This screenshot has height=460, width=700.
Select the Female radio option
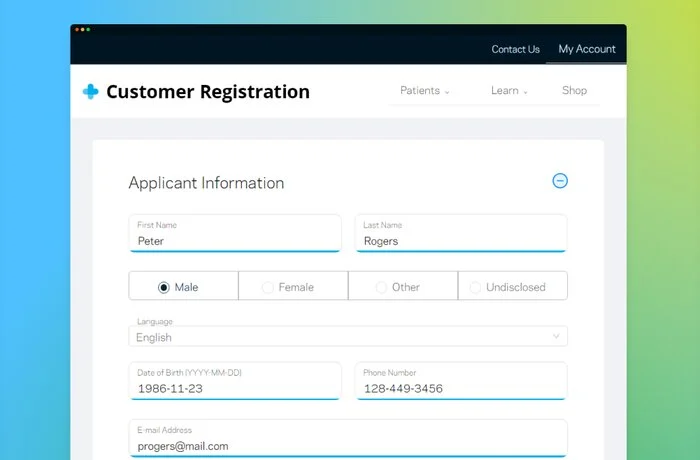[293, 286]
